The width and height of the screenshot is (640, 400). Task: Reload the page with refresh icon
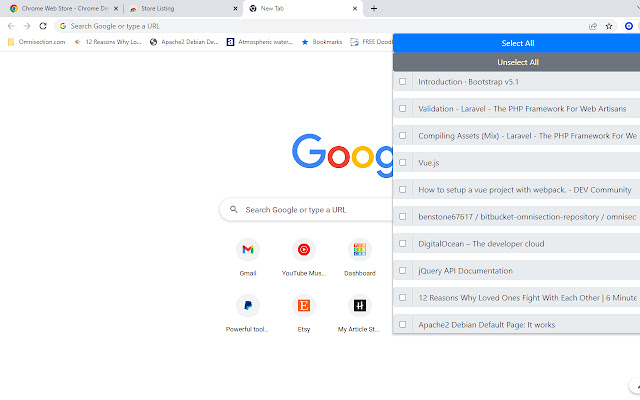coord(43,26)
